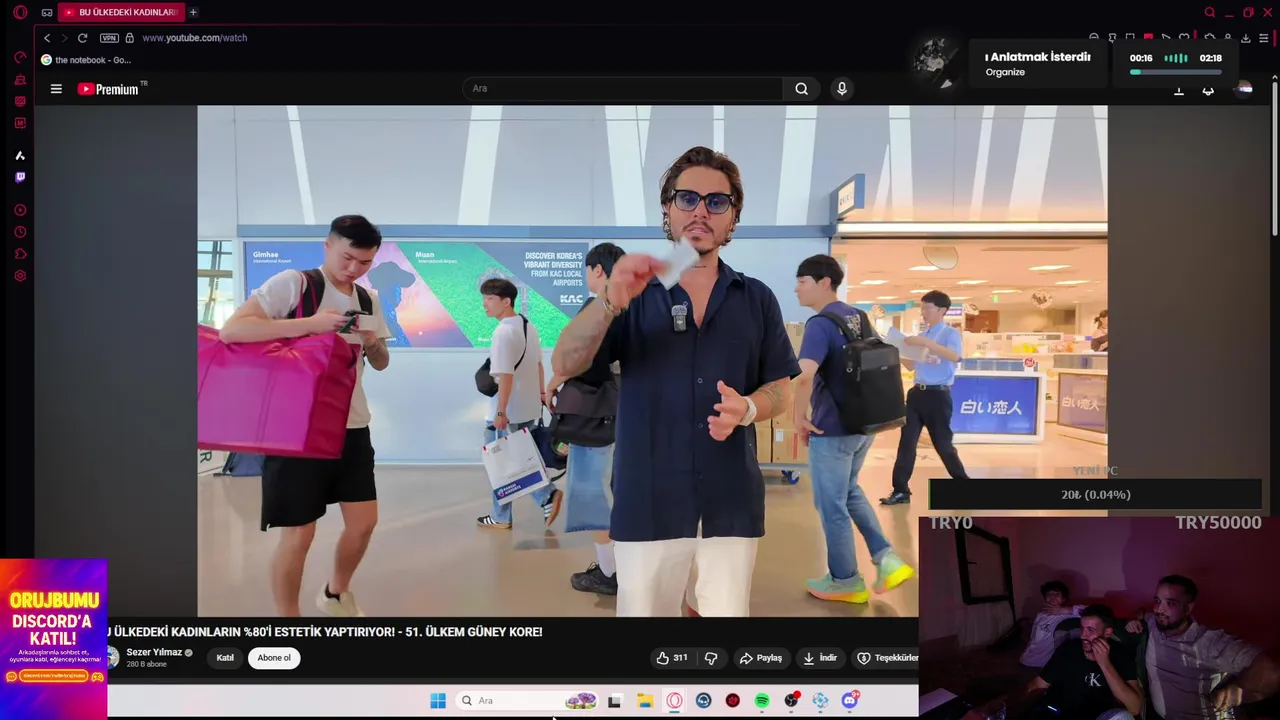Viewport: 1280px width, 720px height.
Task: Click the 'Organize' track label
Action: coord(1005,72)
